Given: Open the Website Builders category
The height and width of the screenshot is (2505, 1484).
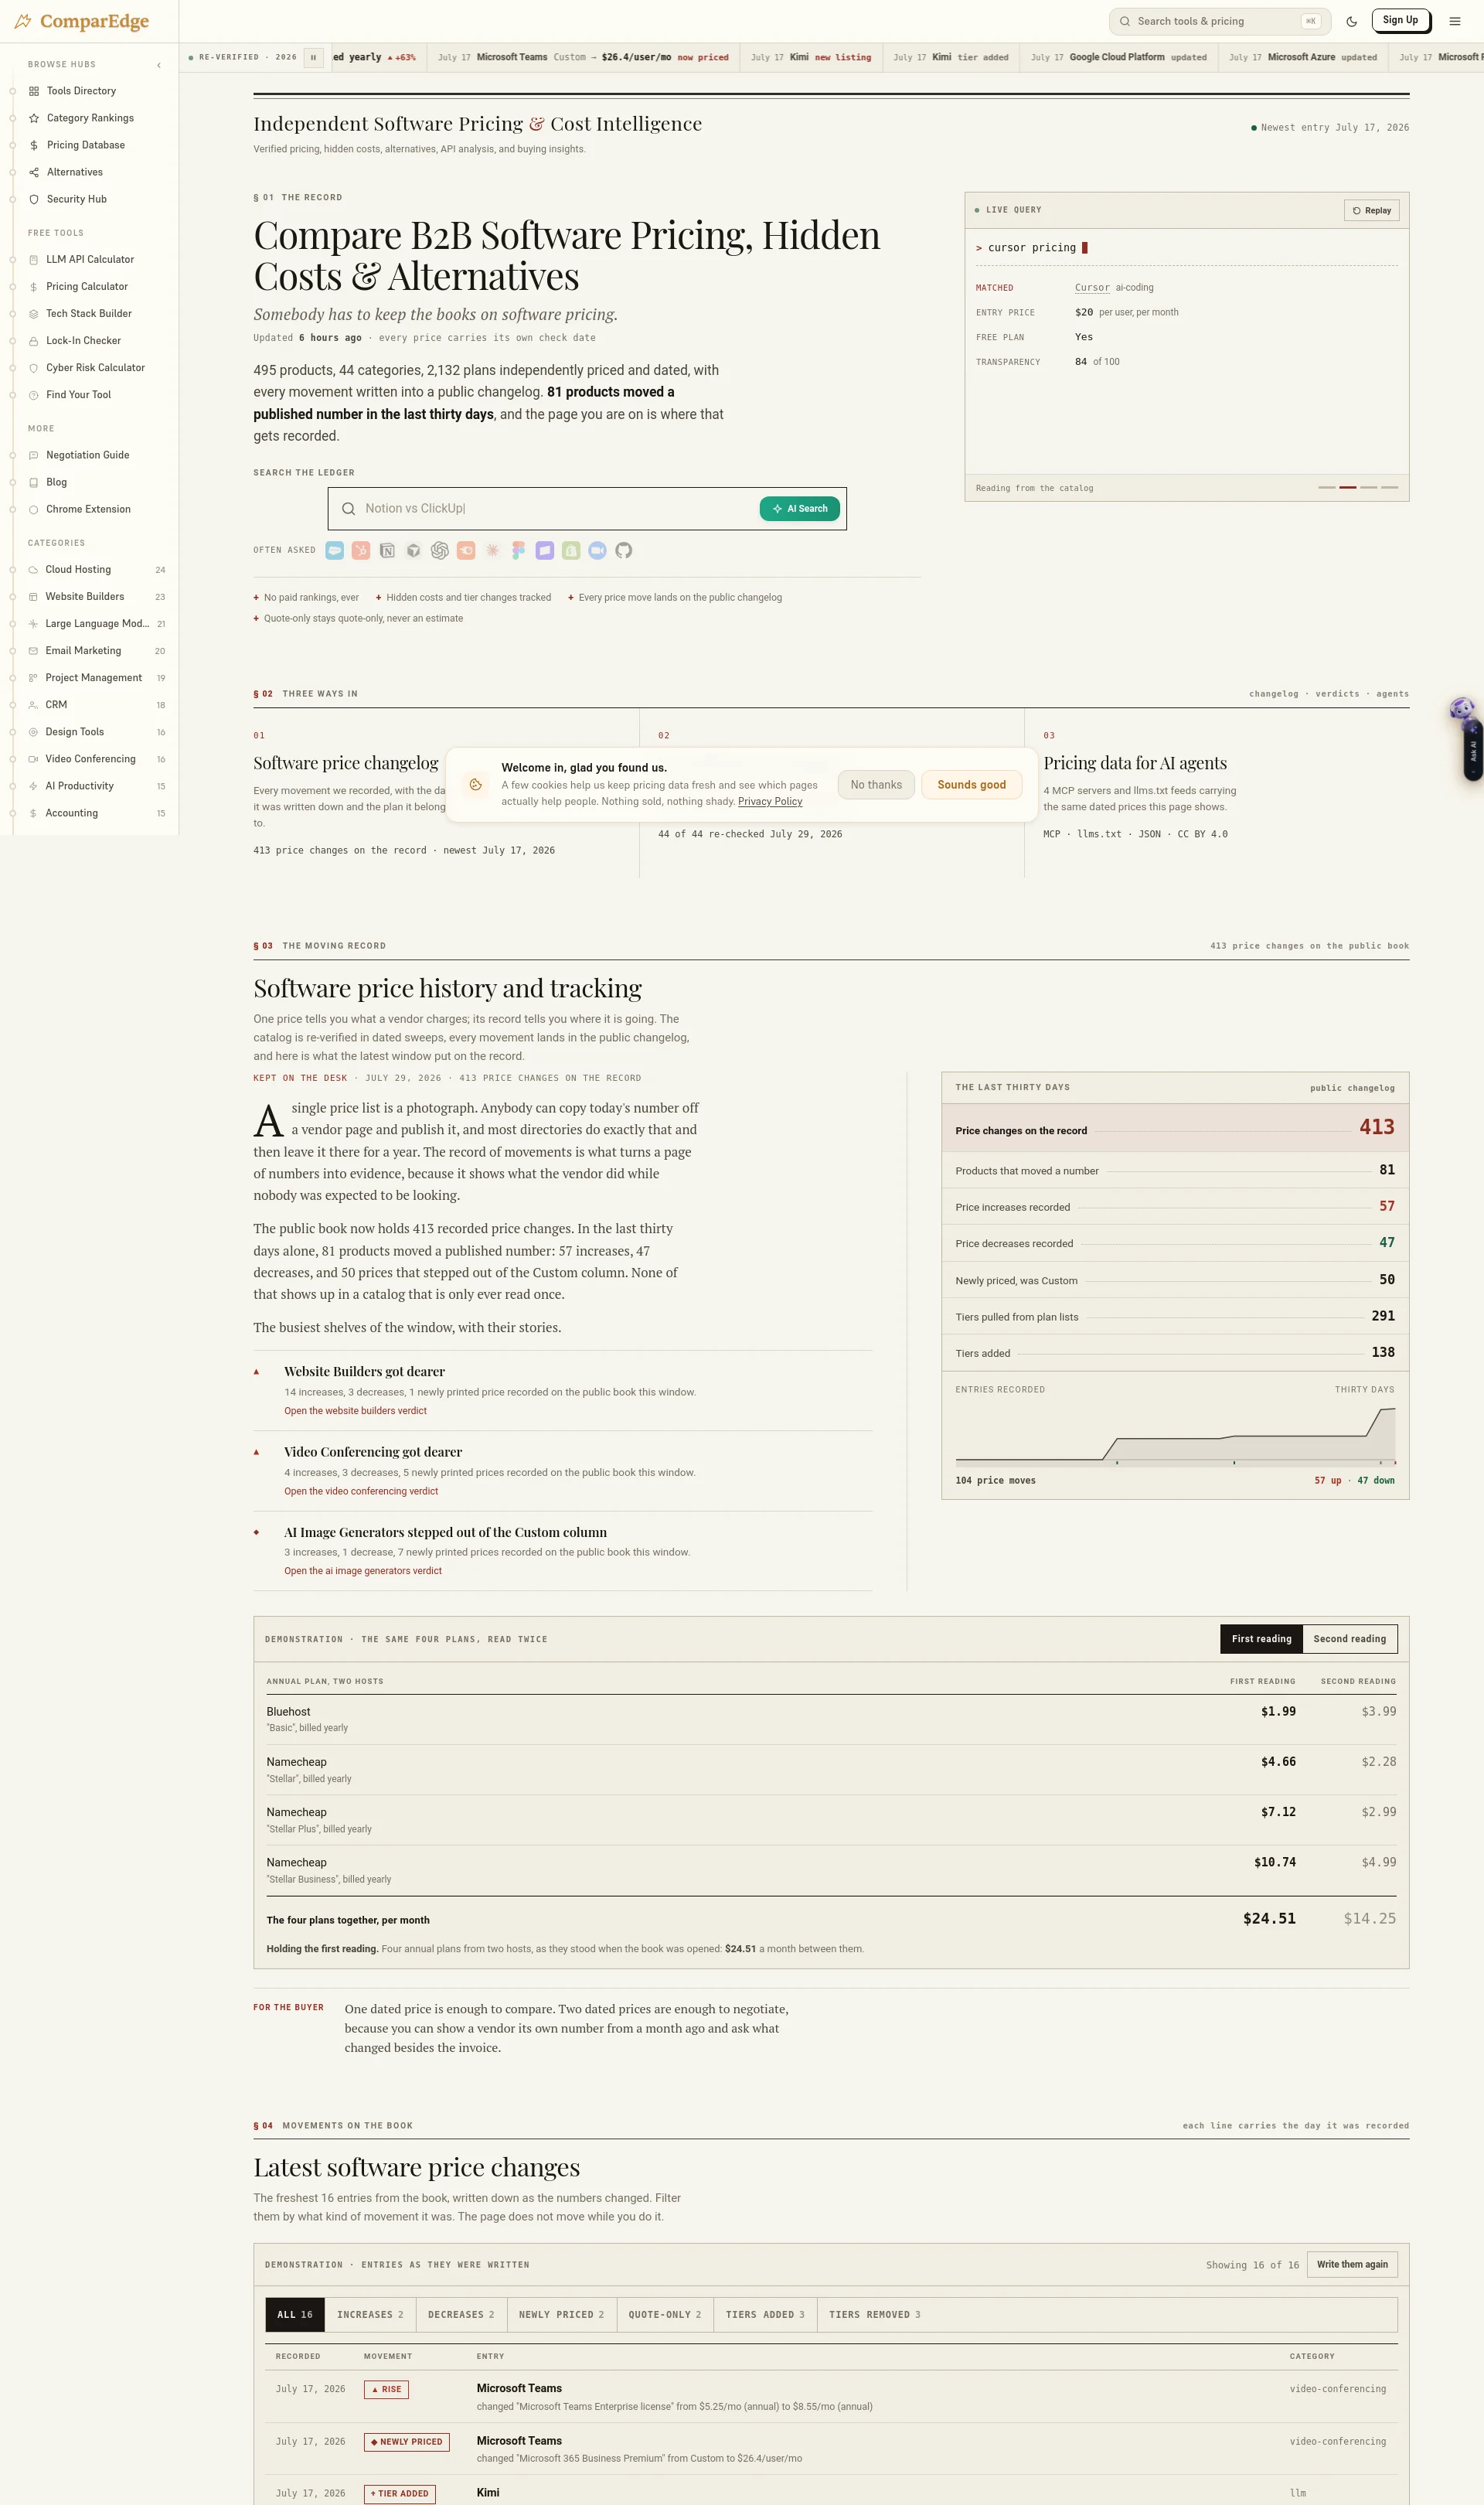Looking at the screenshot, I should pos(96,596).
